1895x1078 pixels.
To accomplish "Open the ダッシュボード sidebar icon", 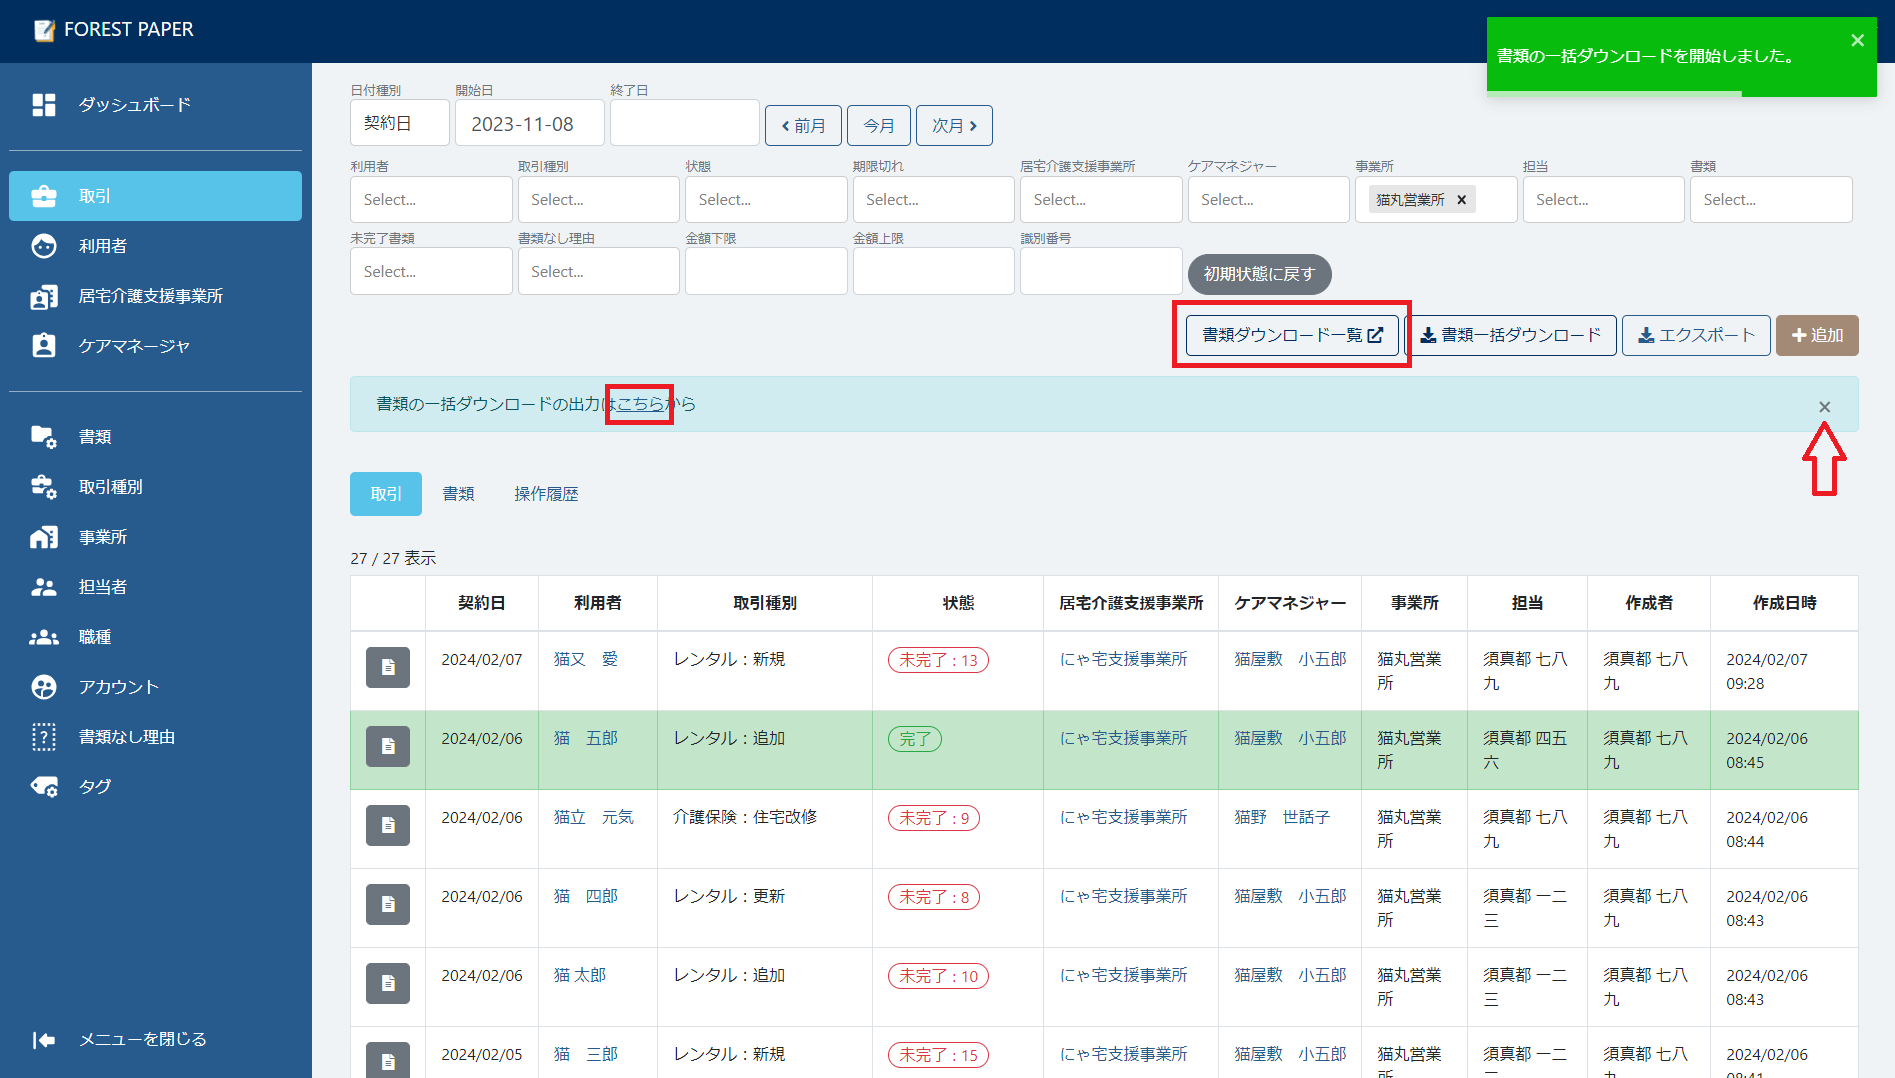I will coord(43,105).
